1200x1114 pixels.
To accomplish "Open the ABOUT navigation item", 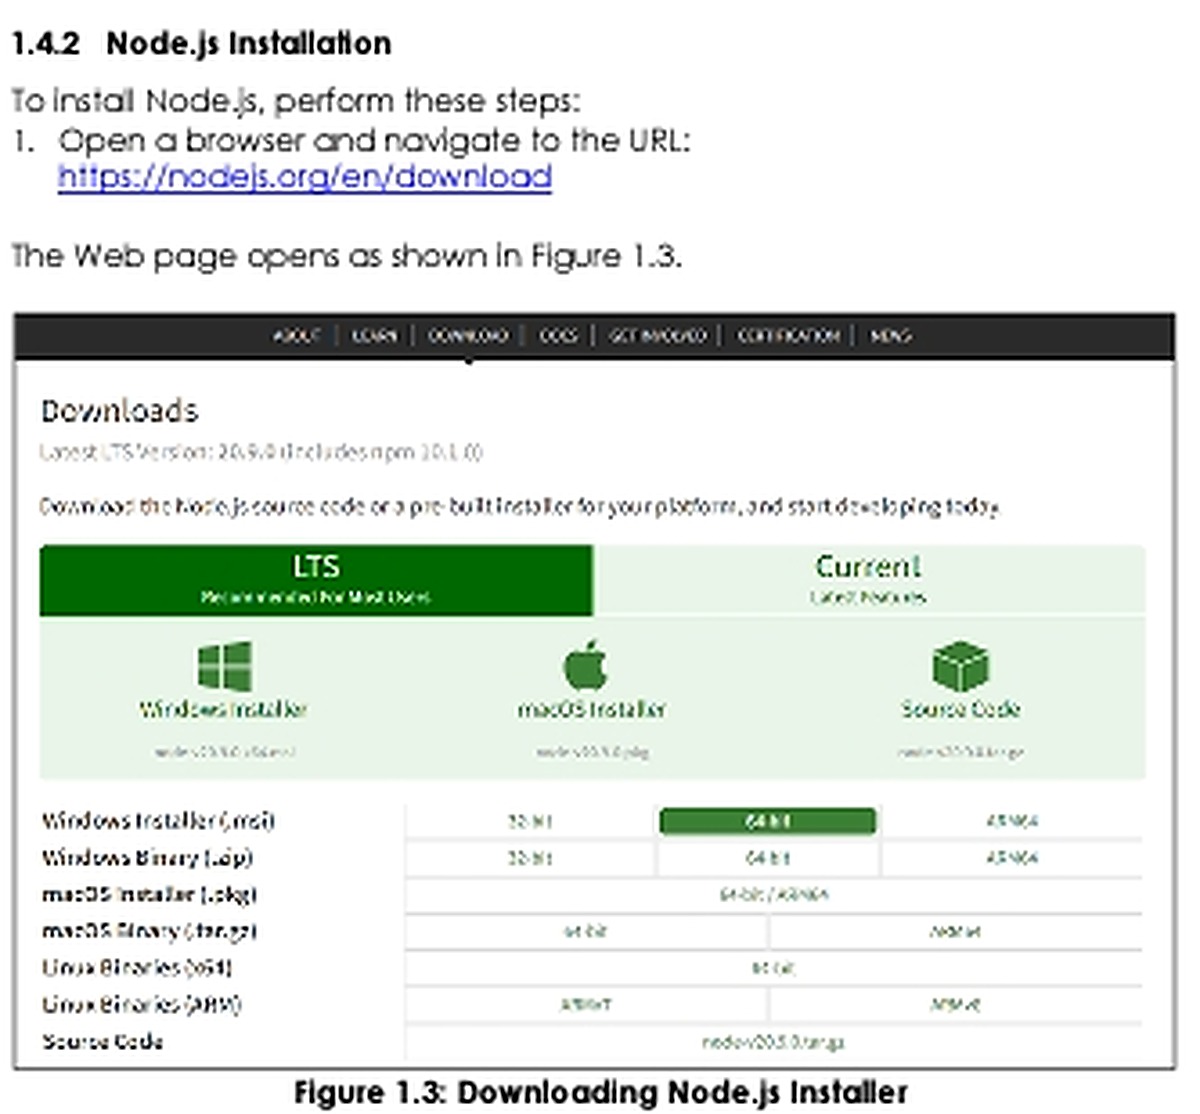I will pos(297,336).
